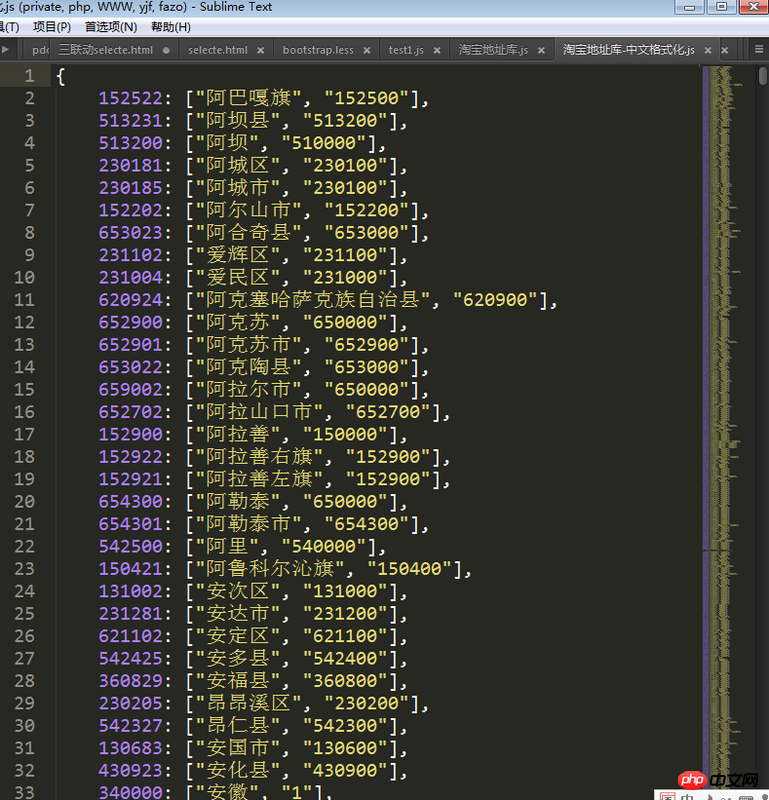Open the 首选项(N) menu
Viewport: 769px width, 800px height.
pyautogui.click(x=111, y=27)
